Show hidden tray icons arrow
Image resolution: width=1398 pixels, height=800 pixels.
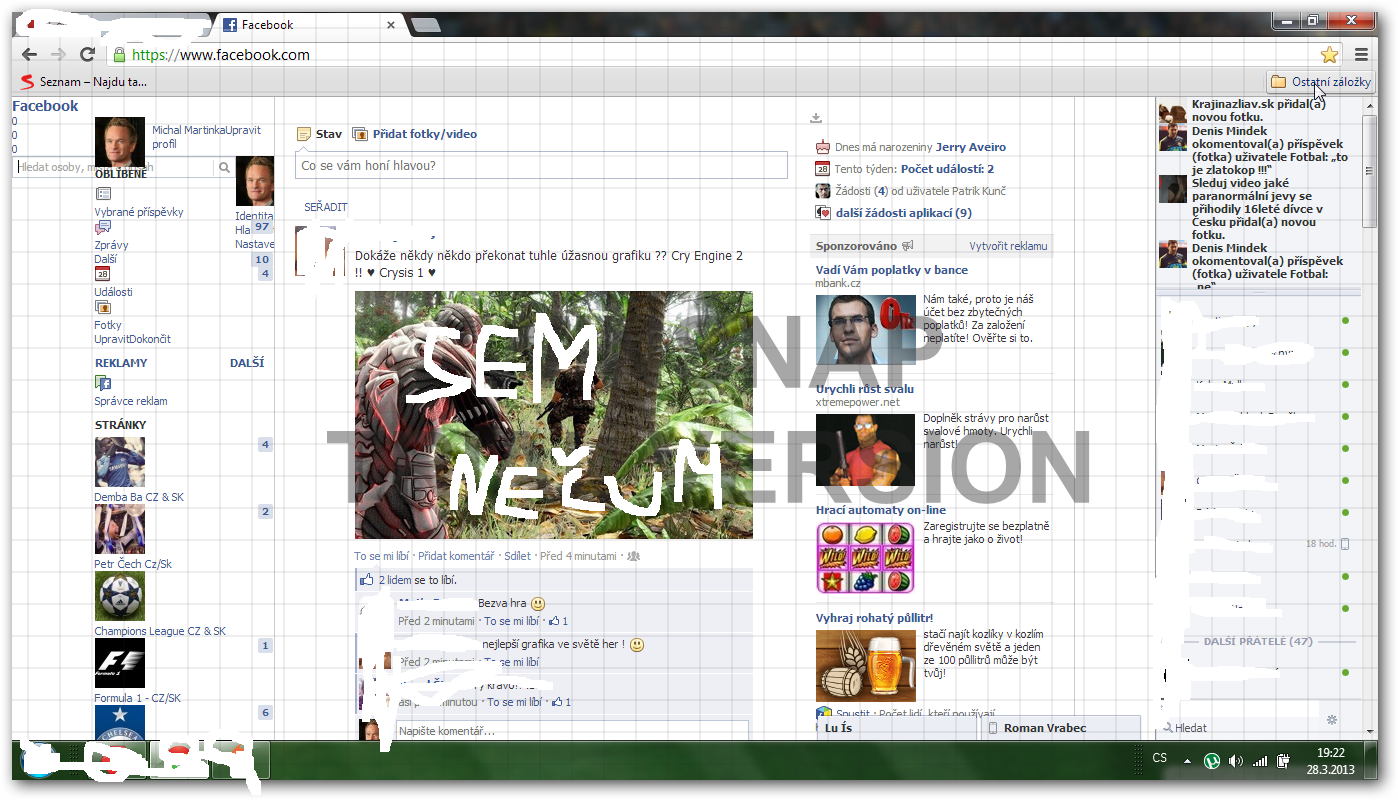(x=1187, y=762)
